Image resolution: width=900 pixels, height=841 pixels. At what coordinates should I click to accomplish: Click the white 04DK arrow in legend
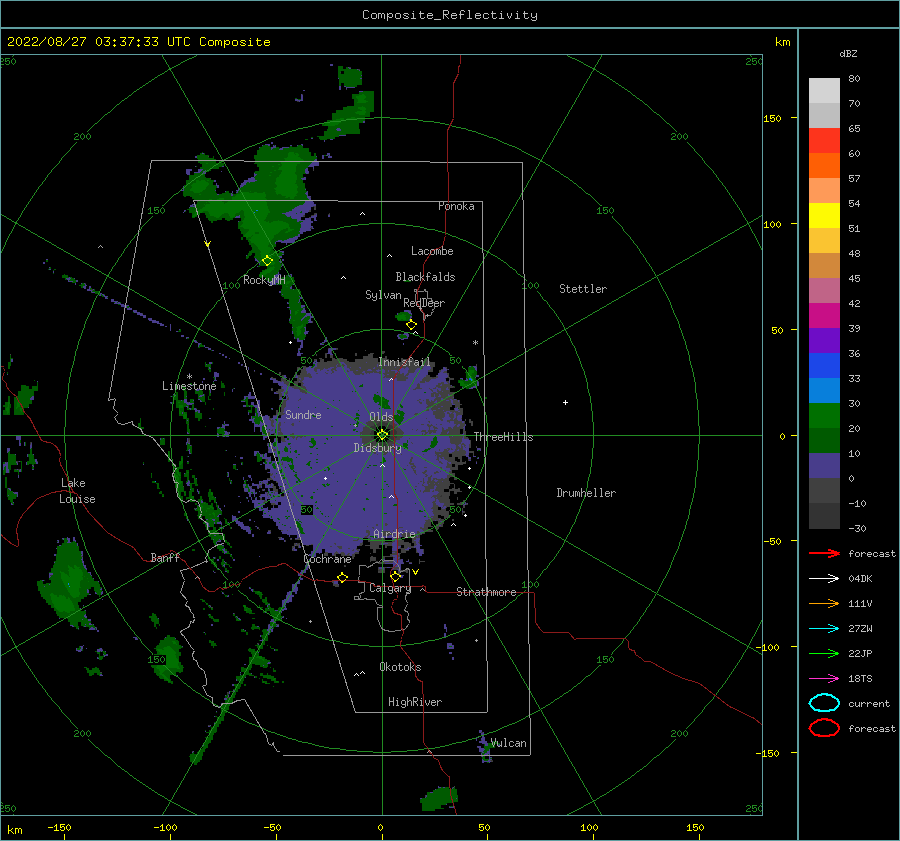click(824, 578)
